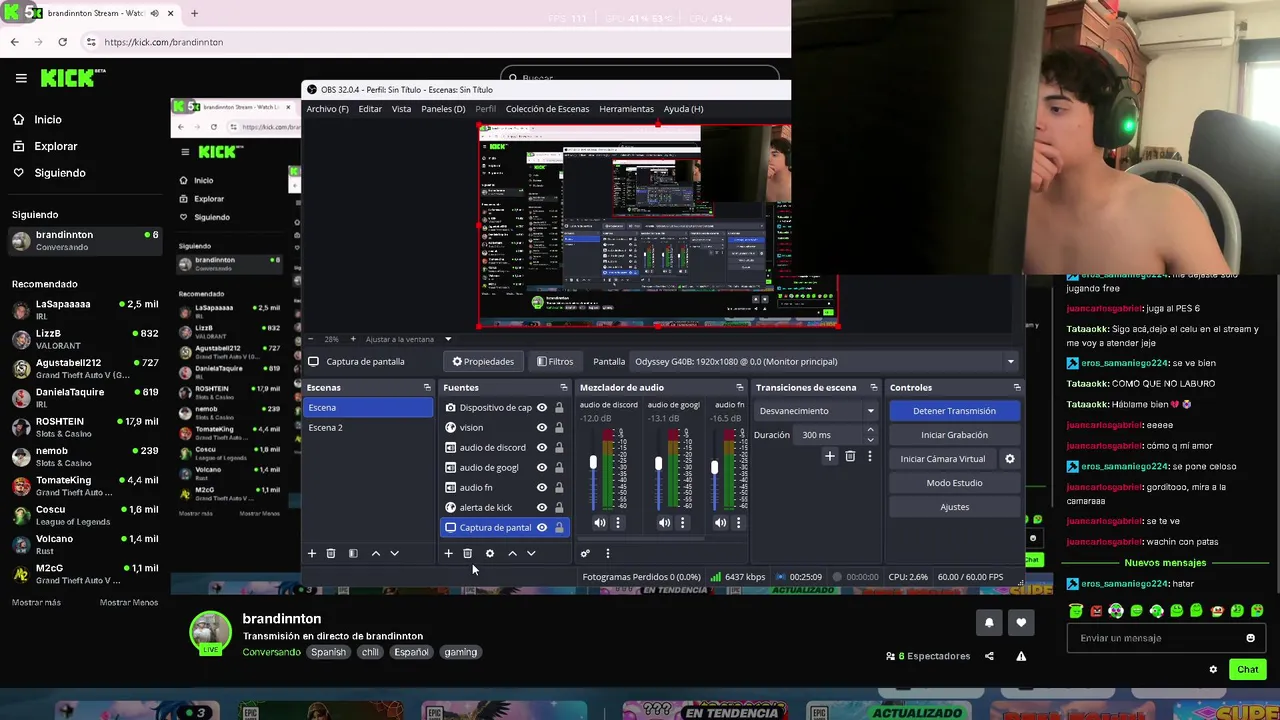This screenshot has width=1280, height=720.
Task: Add a new scene with Escenas plus icon
Action: click(x=311, y=553)
